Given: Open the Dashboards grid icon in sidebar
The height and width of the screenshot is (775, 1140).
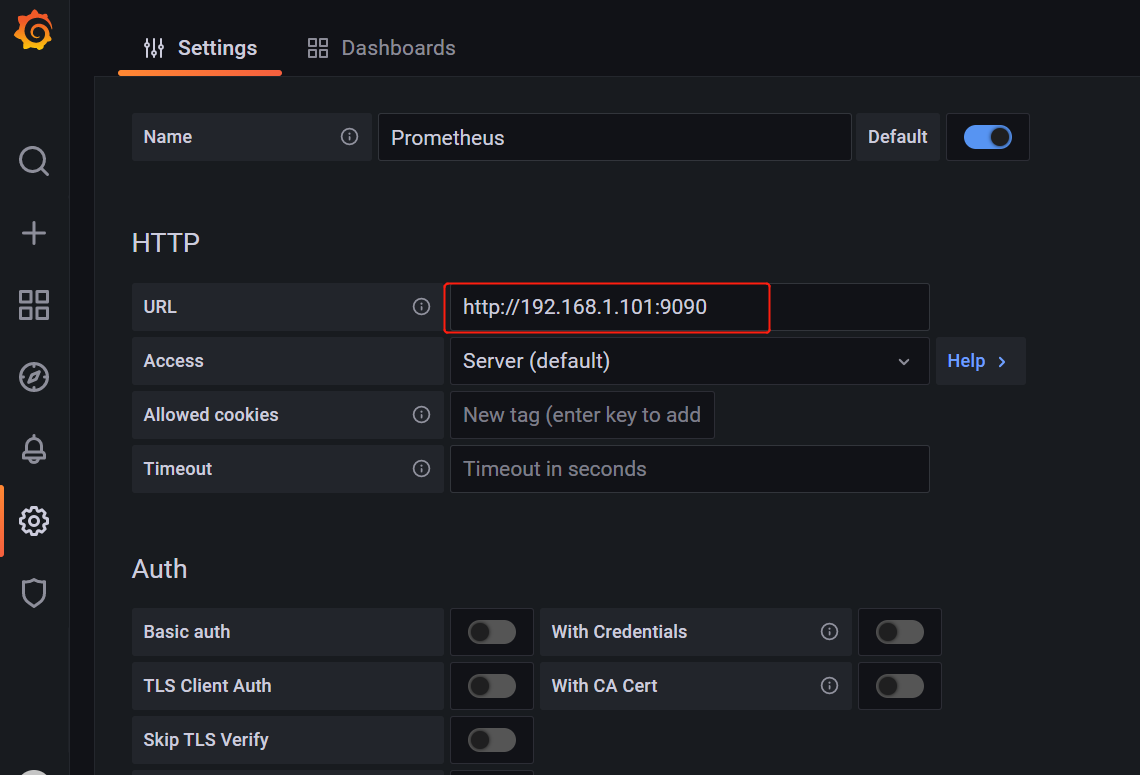Looking at the screenshot, I should click(33, 305).
